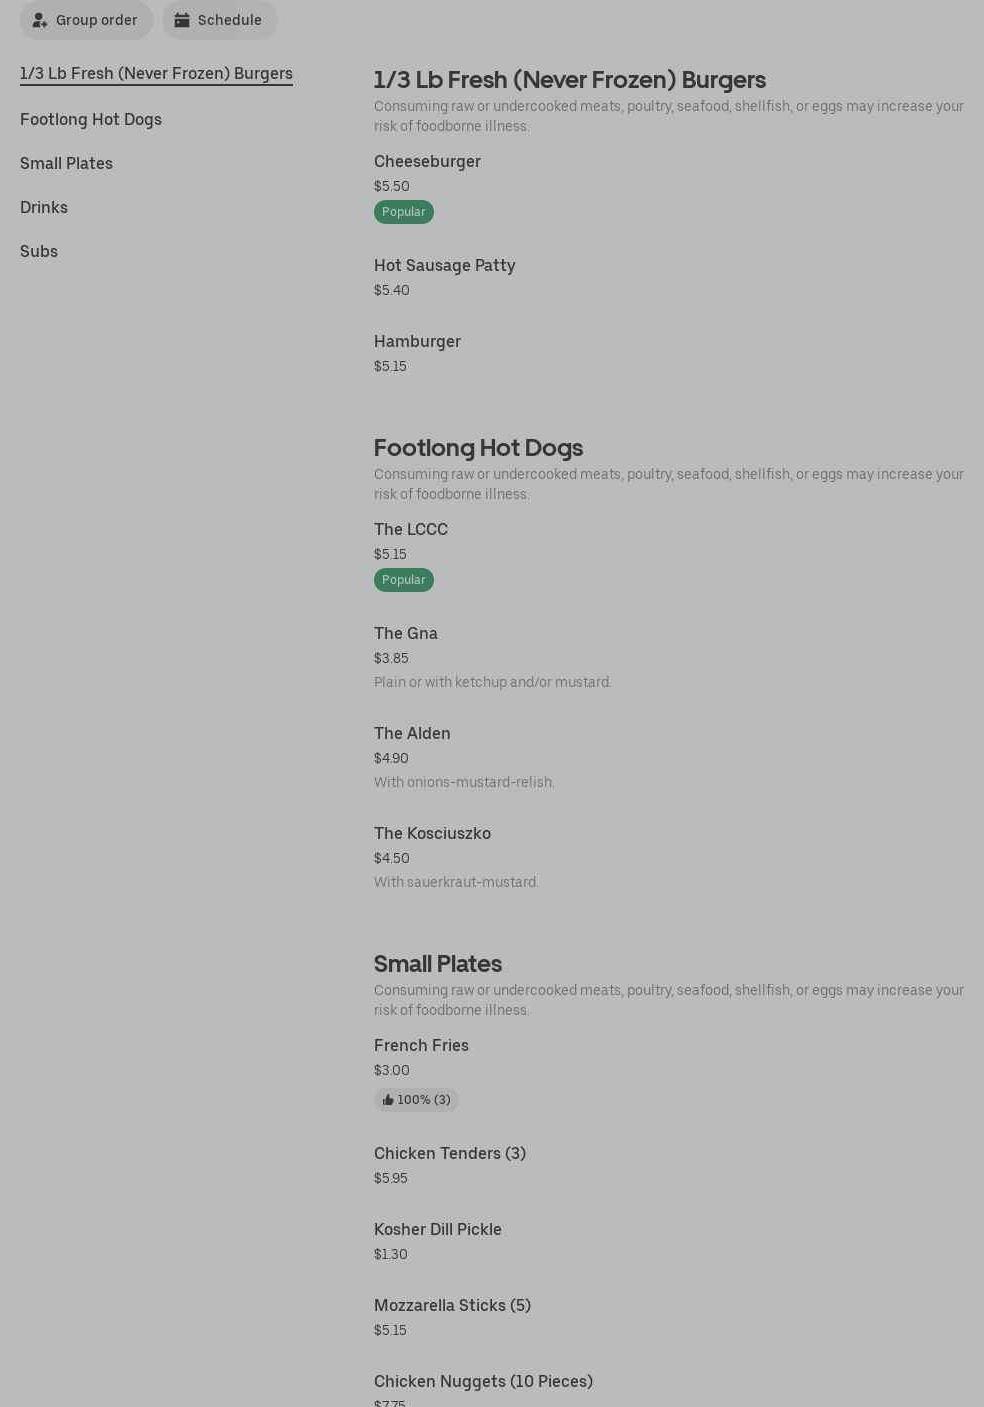Screen dimensions: 984x1407
Task: Open The Kosciuszko hot dog
Action: coord(432,834)
